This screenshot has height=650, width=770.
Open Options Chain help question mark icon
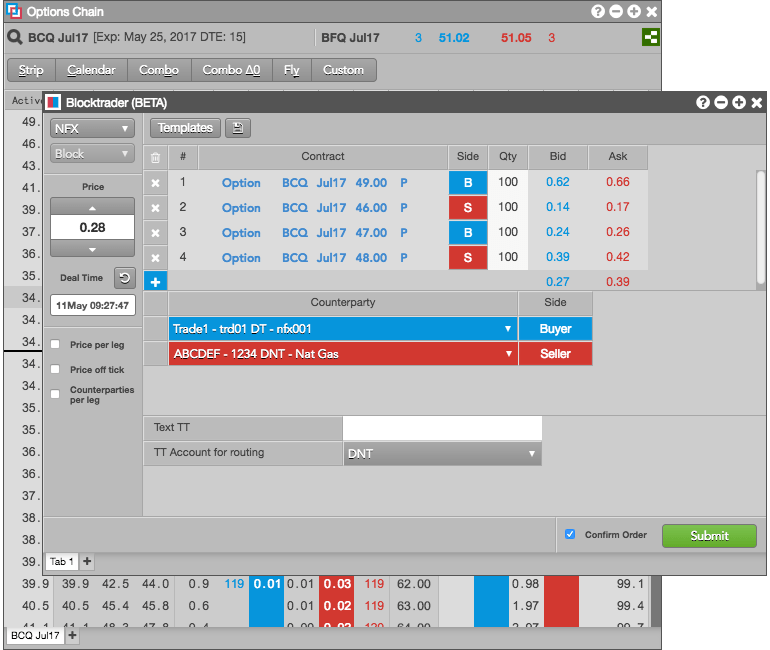[598, 11]
